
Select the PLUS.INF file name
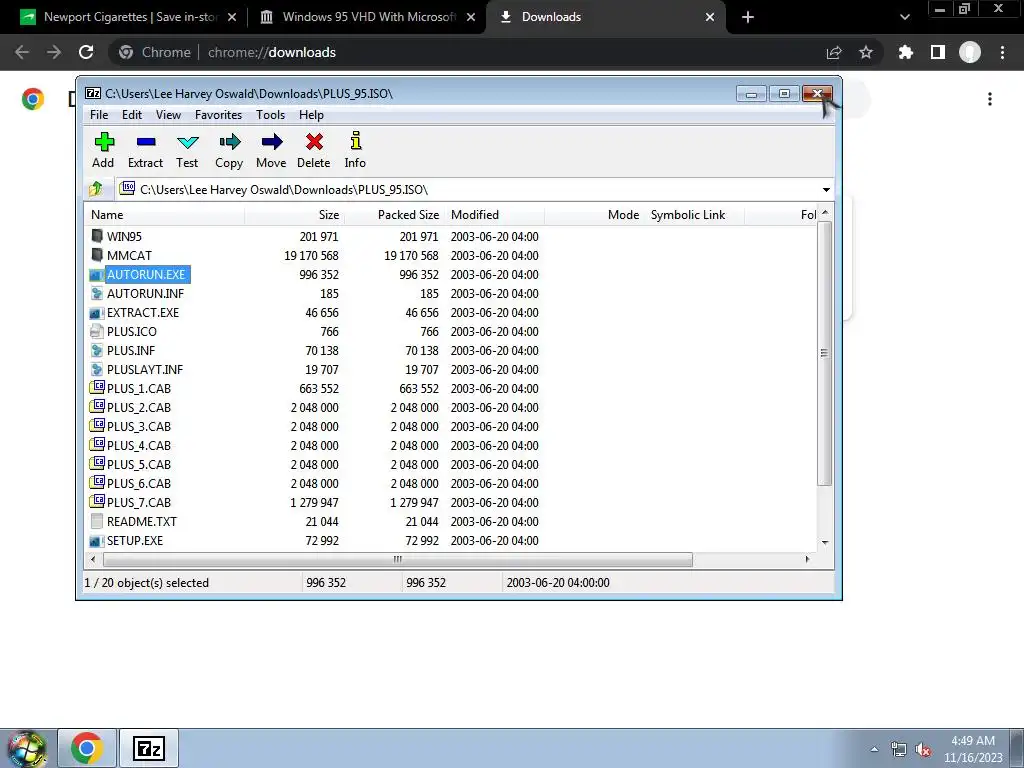coord(131,351)
